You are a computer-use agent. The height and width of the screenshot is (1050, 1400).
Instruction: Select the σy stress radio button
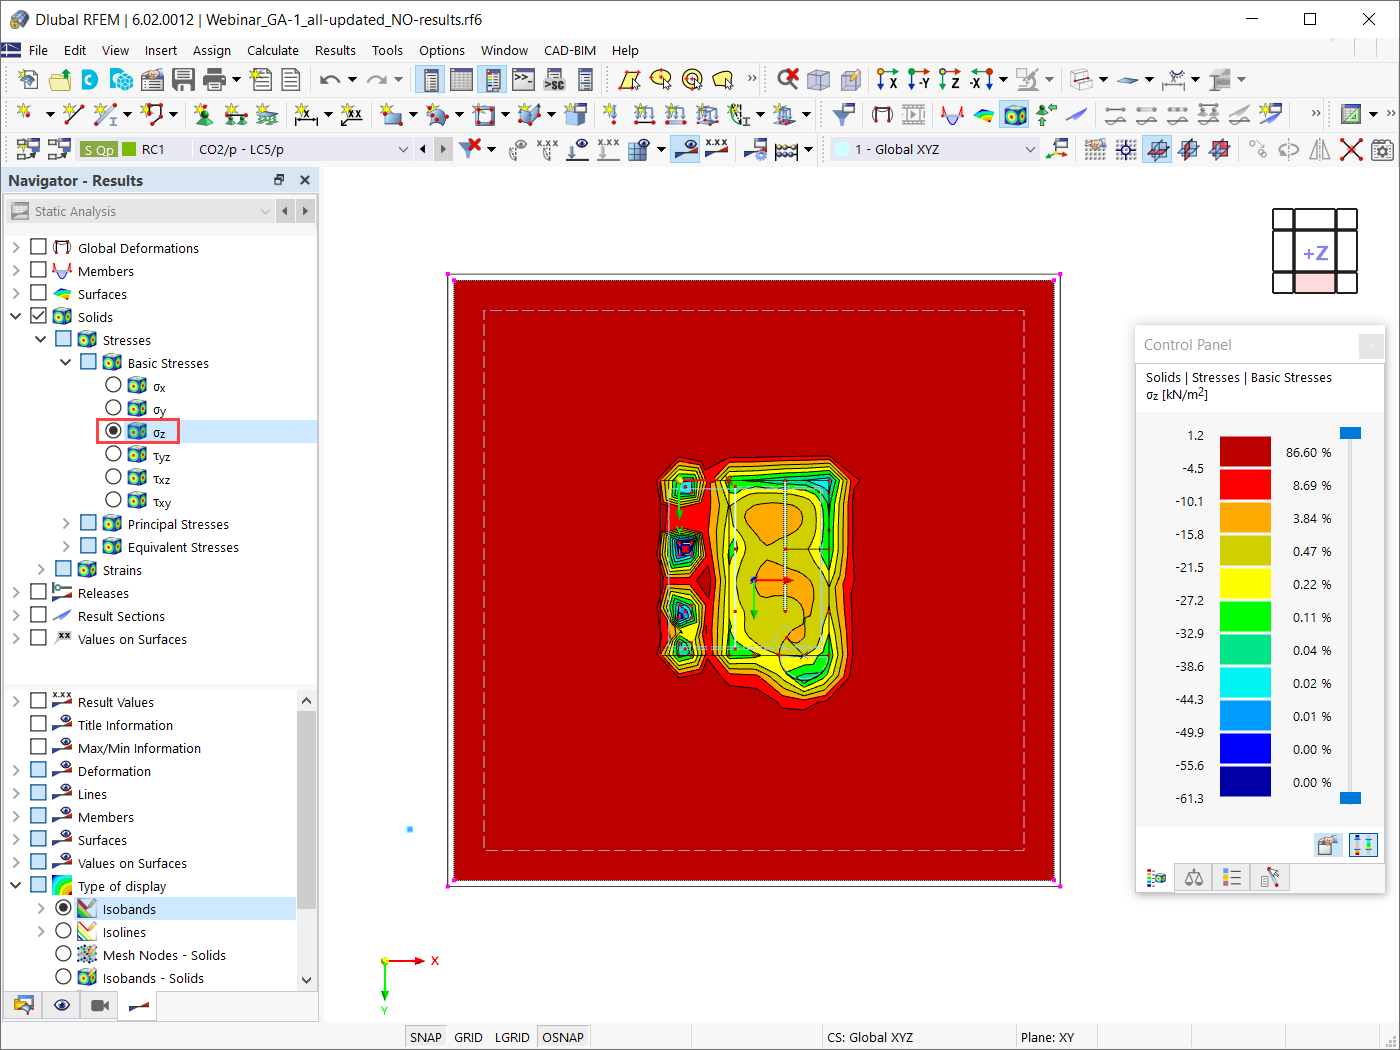coord(113,408)
